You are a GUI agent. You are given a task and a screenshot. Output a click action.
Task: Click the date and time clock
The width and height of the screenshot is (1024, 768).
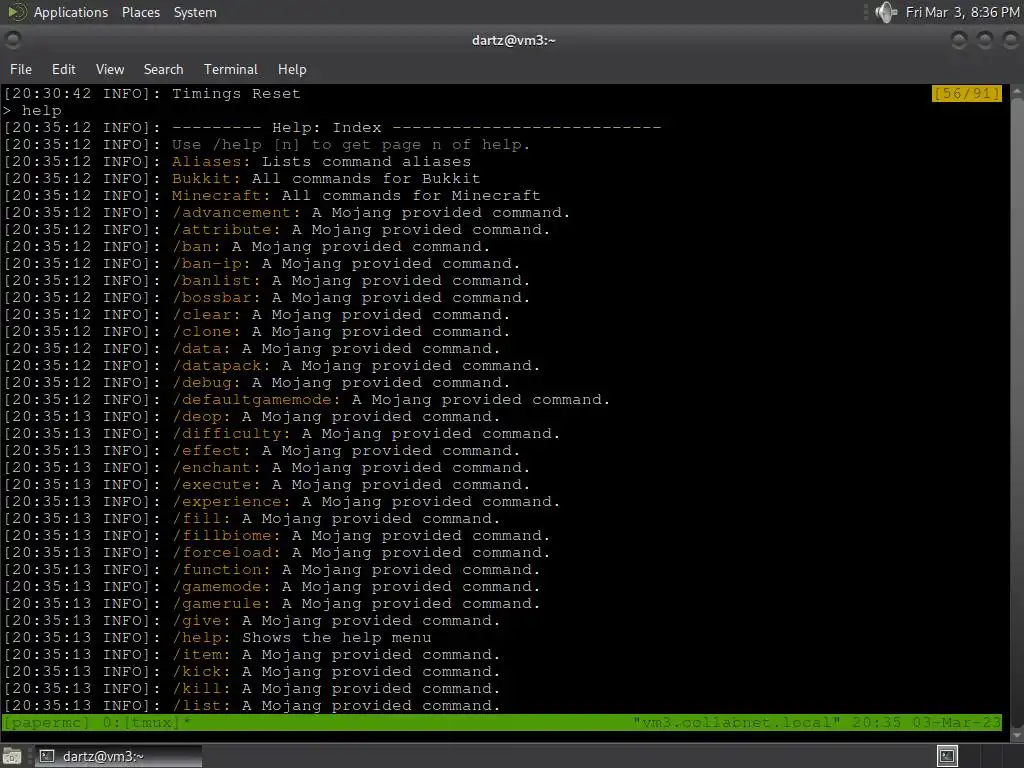tap(962, 12)
